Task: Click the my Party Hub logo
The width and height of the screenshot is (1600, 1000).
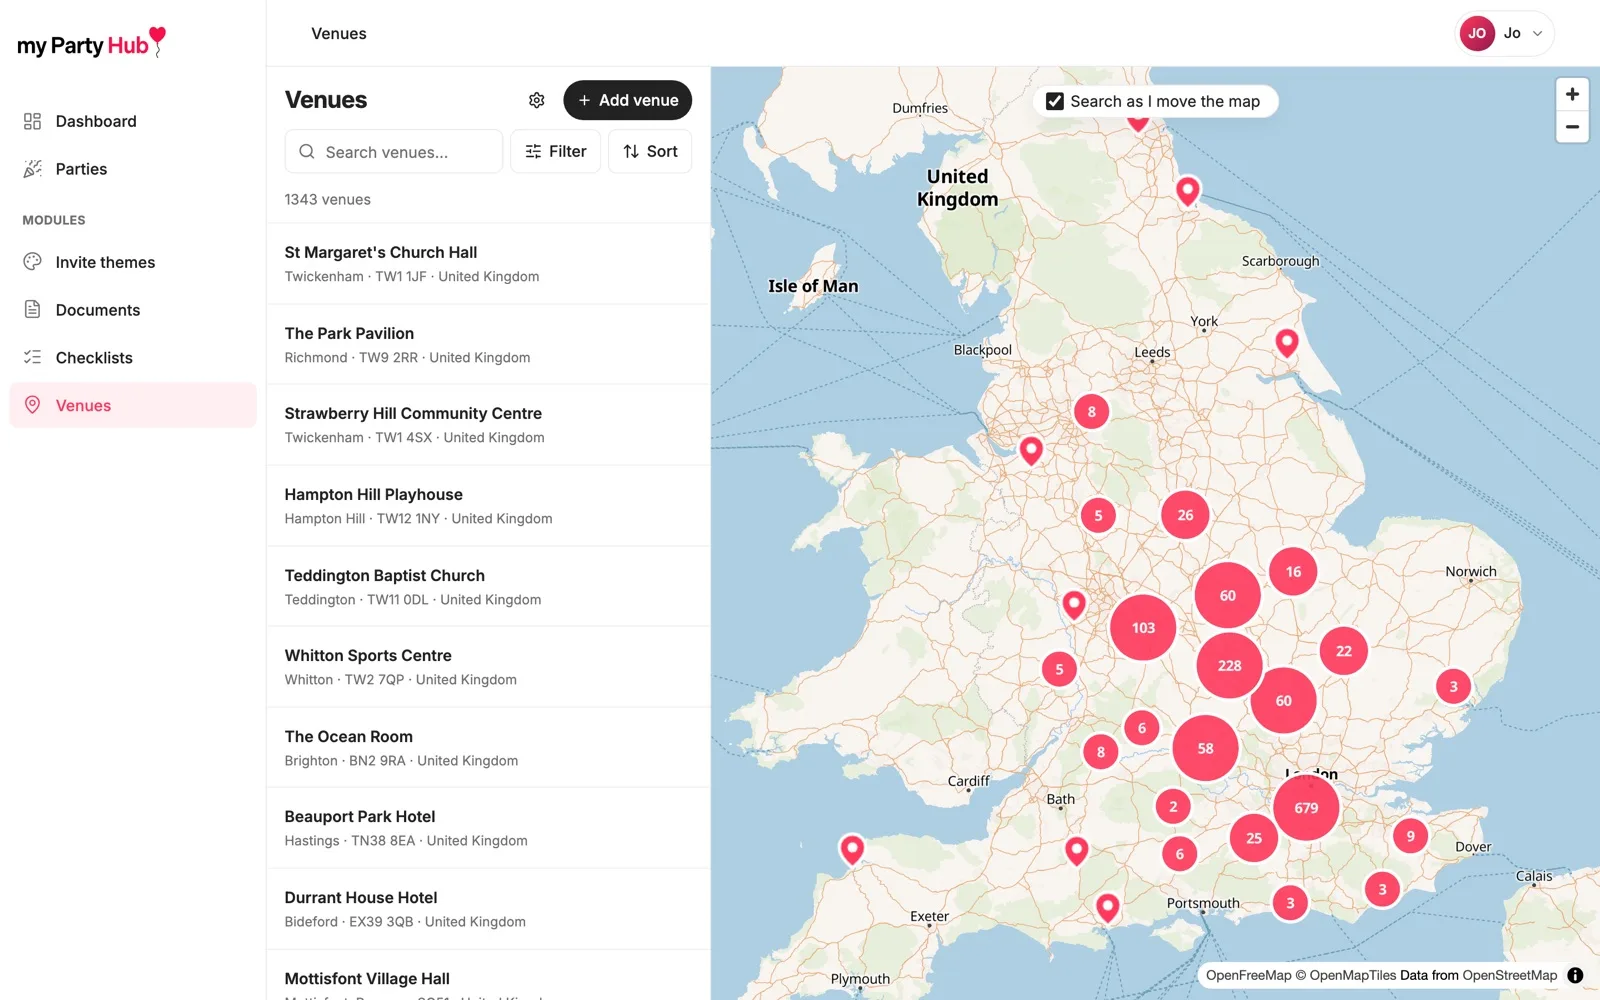Action: point(91,43)
